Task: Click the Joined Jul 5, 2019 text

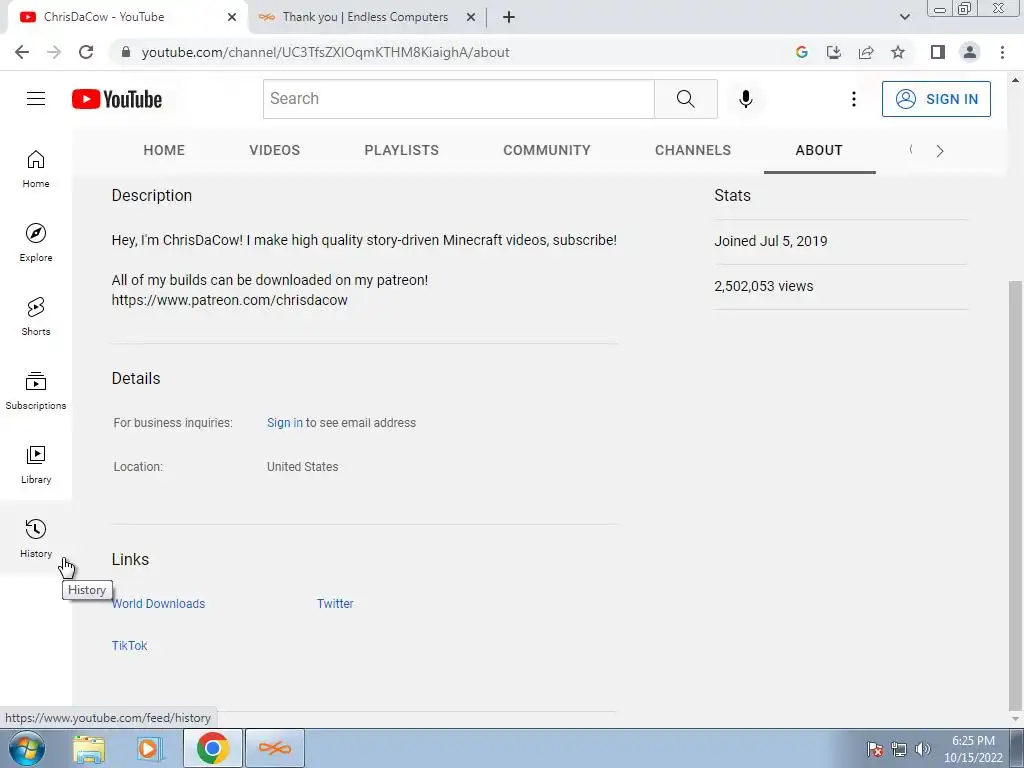Action: 771,241
